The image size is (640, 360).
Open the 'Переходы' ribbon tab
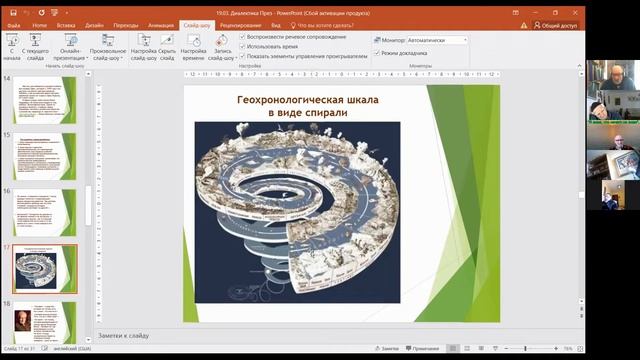coord(126,25)
